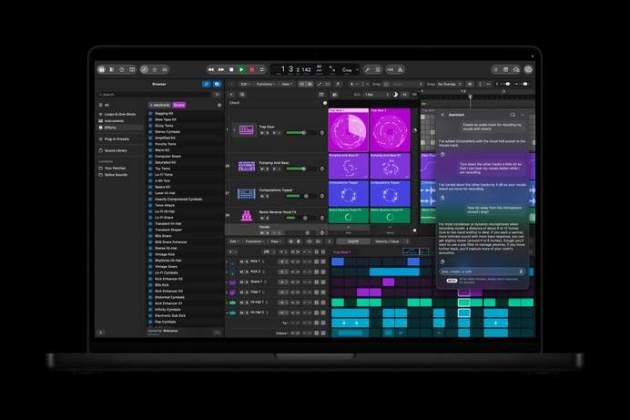Remove the purple Drums filter tag
The height and width of the screenshot is (420, 630).
point(179,105)
